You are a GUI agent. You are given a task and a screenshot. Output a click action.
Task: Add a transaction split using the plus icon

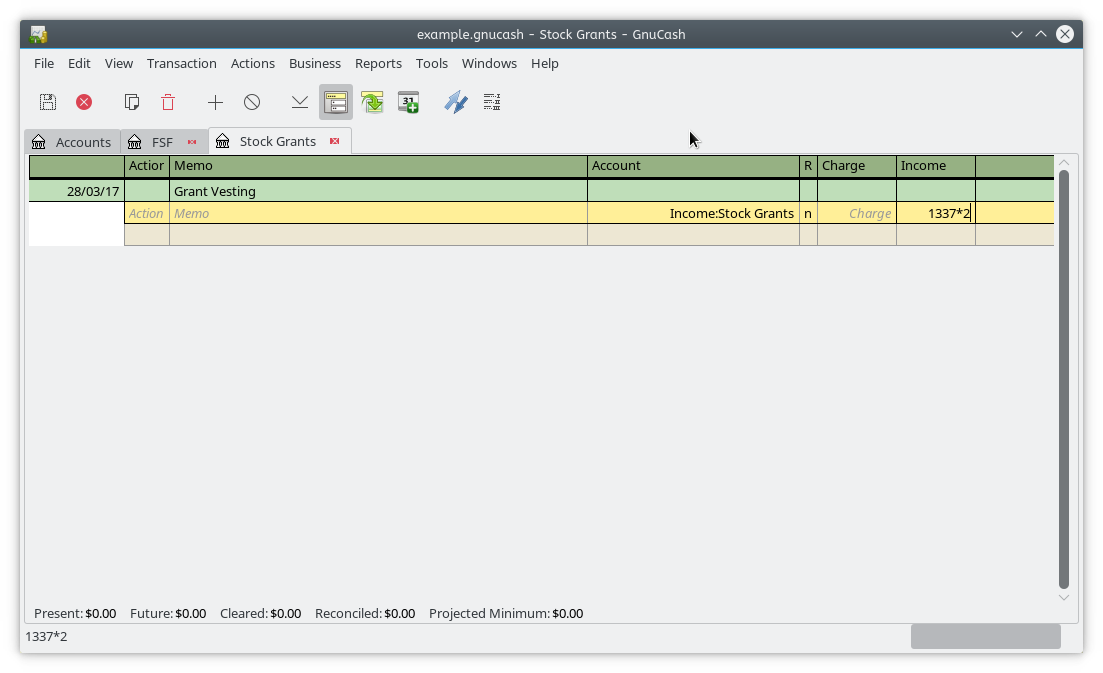coord(215,102)
